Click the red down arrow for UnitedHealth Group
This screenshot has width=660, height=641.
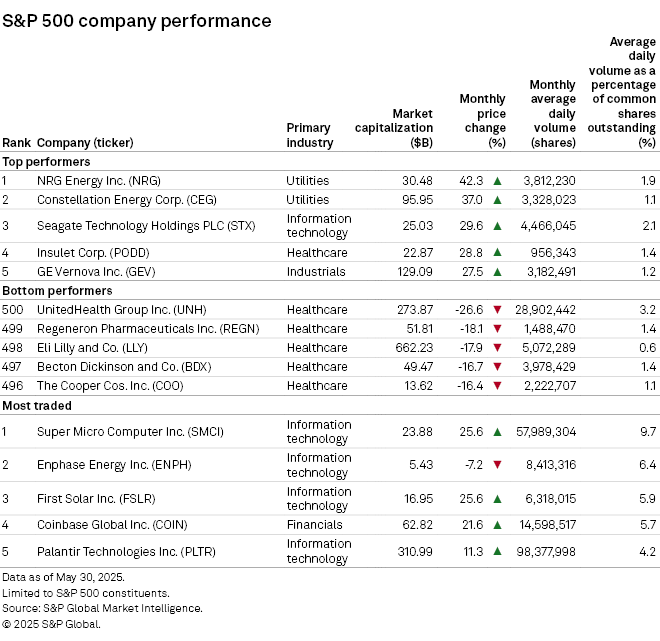496,310
